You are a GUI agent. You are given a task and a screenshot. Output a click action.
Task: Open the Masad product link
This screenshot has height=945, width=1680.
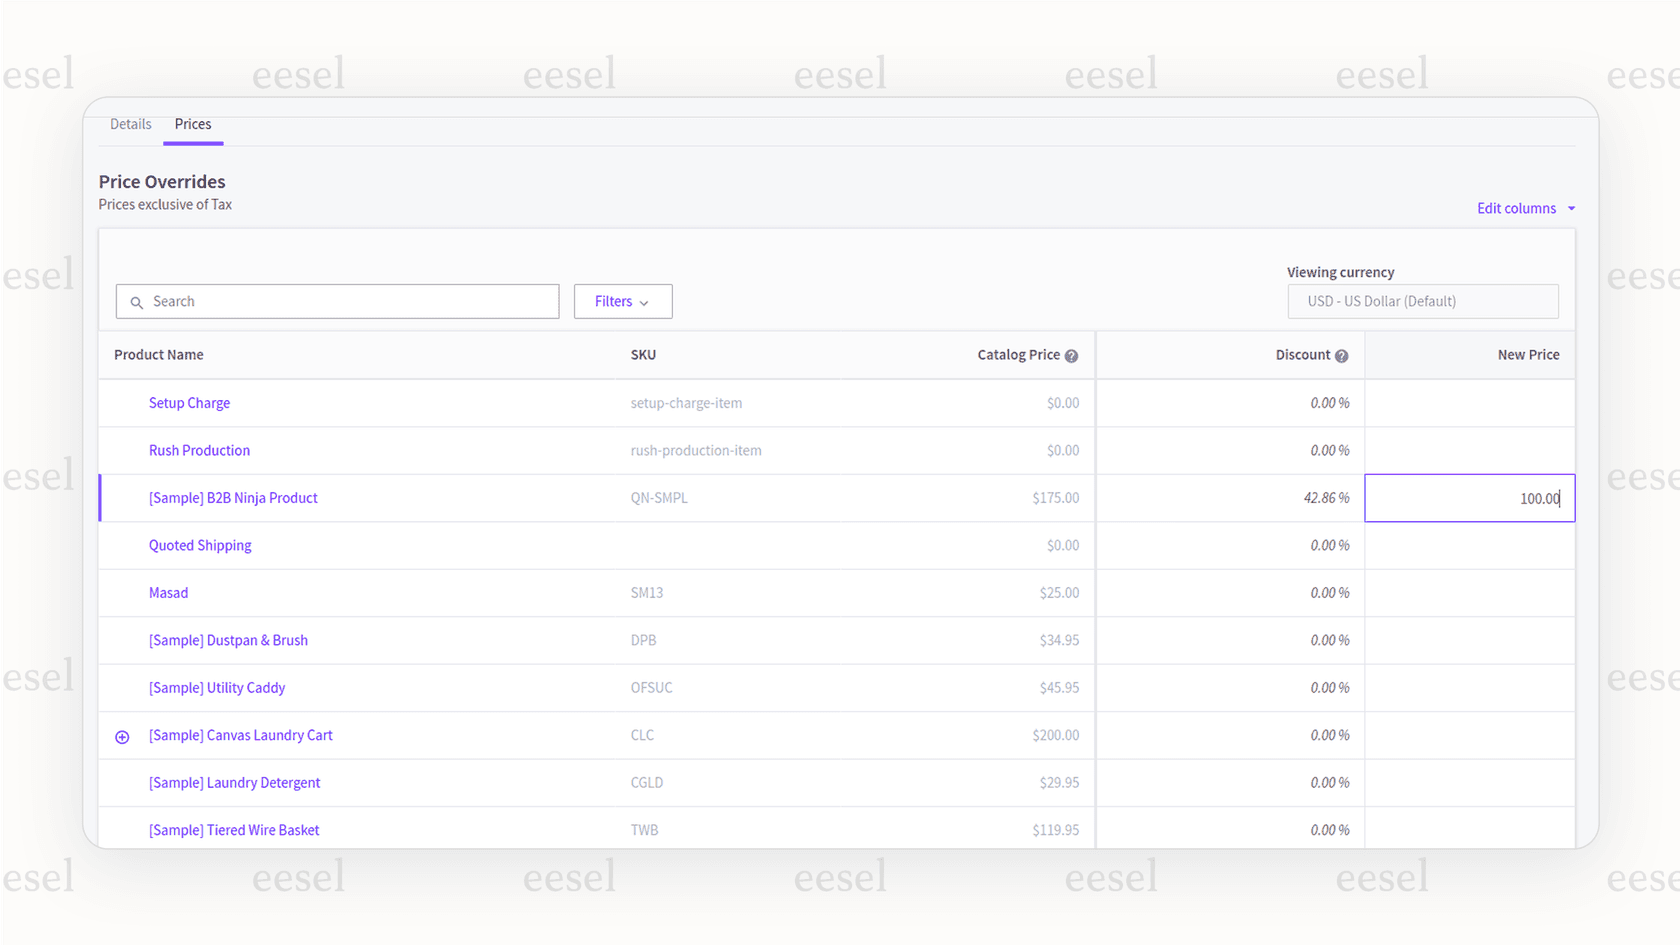(x=168, y=592)
